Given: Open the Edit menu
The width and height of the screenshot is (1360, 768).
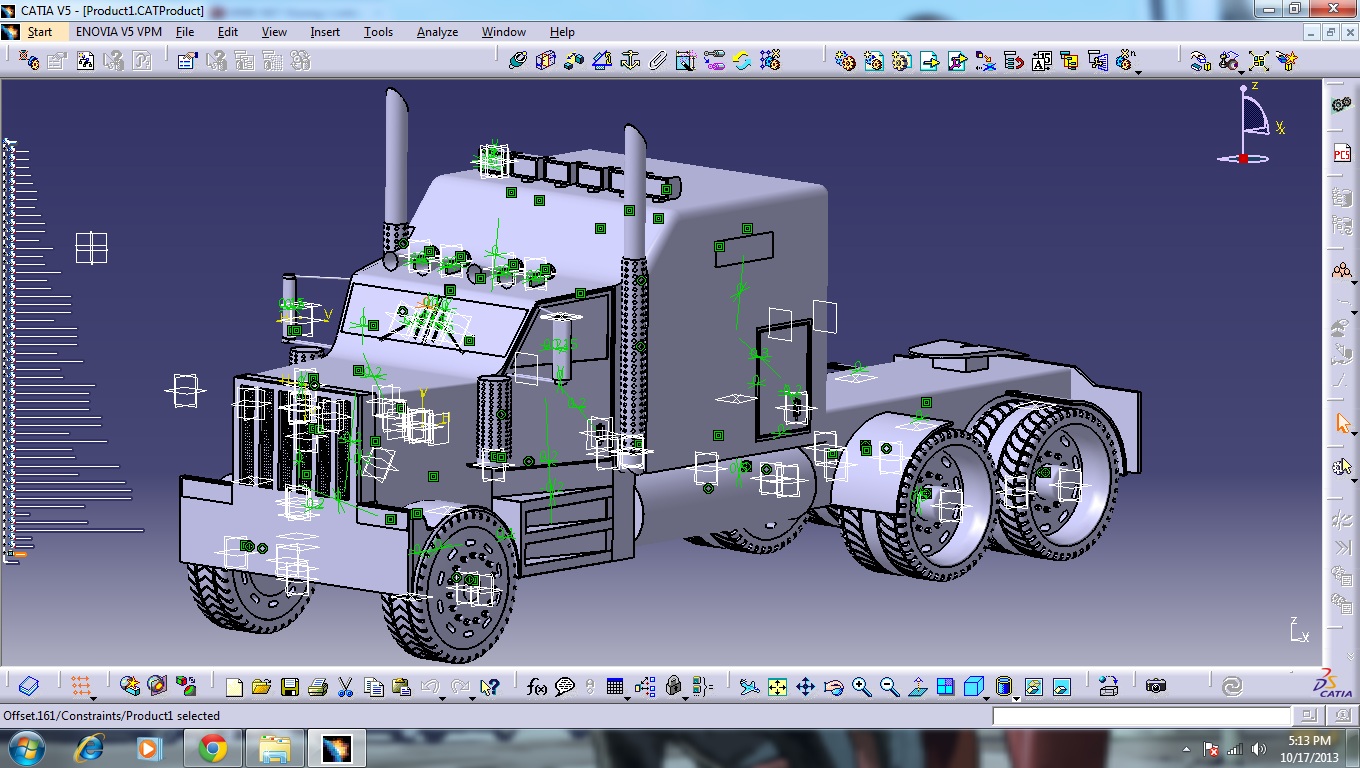Looking at the screenshot, I should point(228,32).
